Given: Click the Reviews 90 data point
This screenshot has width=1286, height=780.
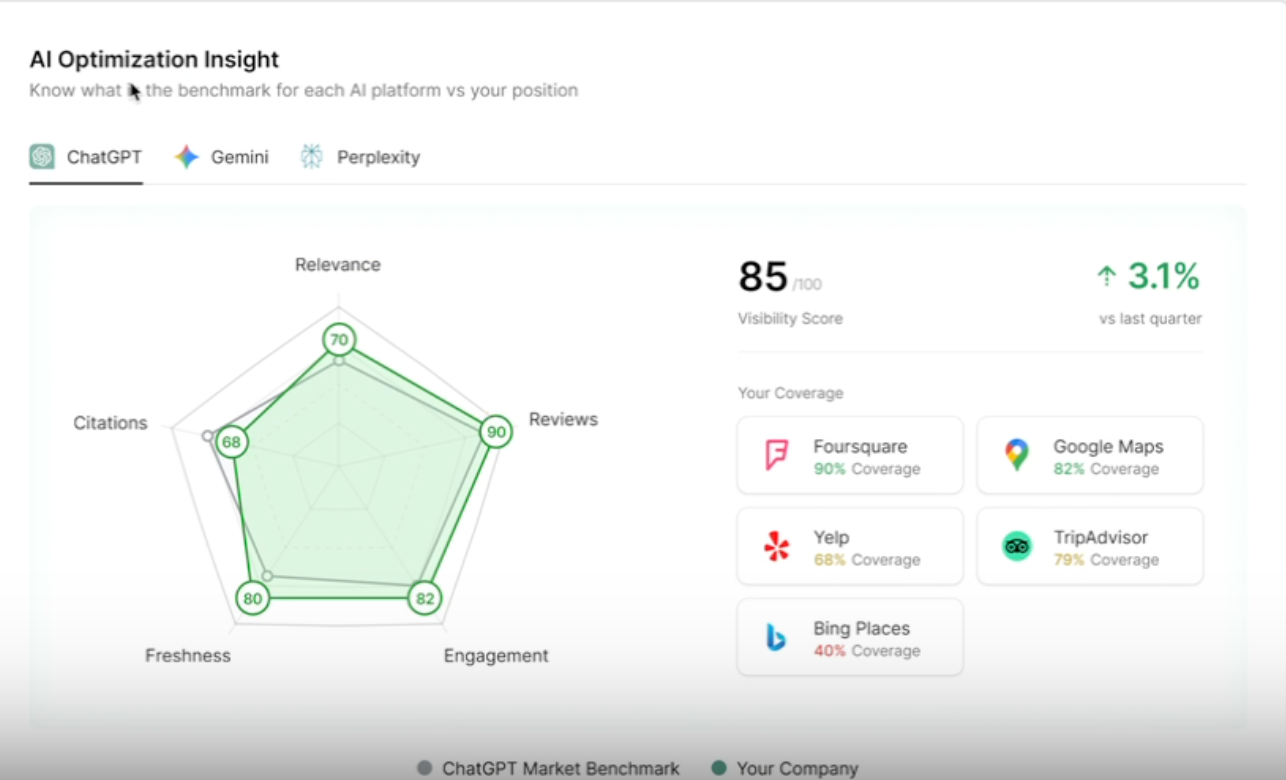Looking at the screenshot, I should coord(494,432).
